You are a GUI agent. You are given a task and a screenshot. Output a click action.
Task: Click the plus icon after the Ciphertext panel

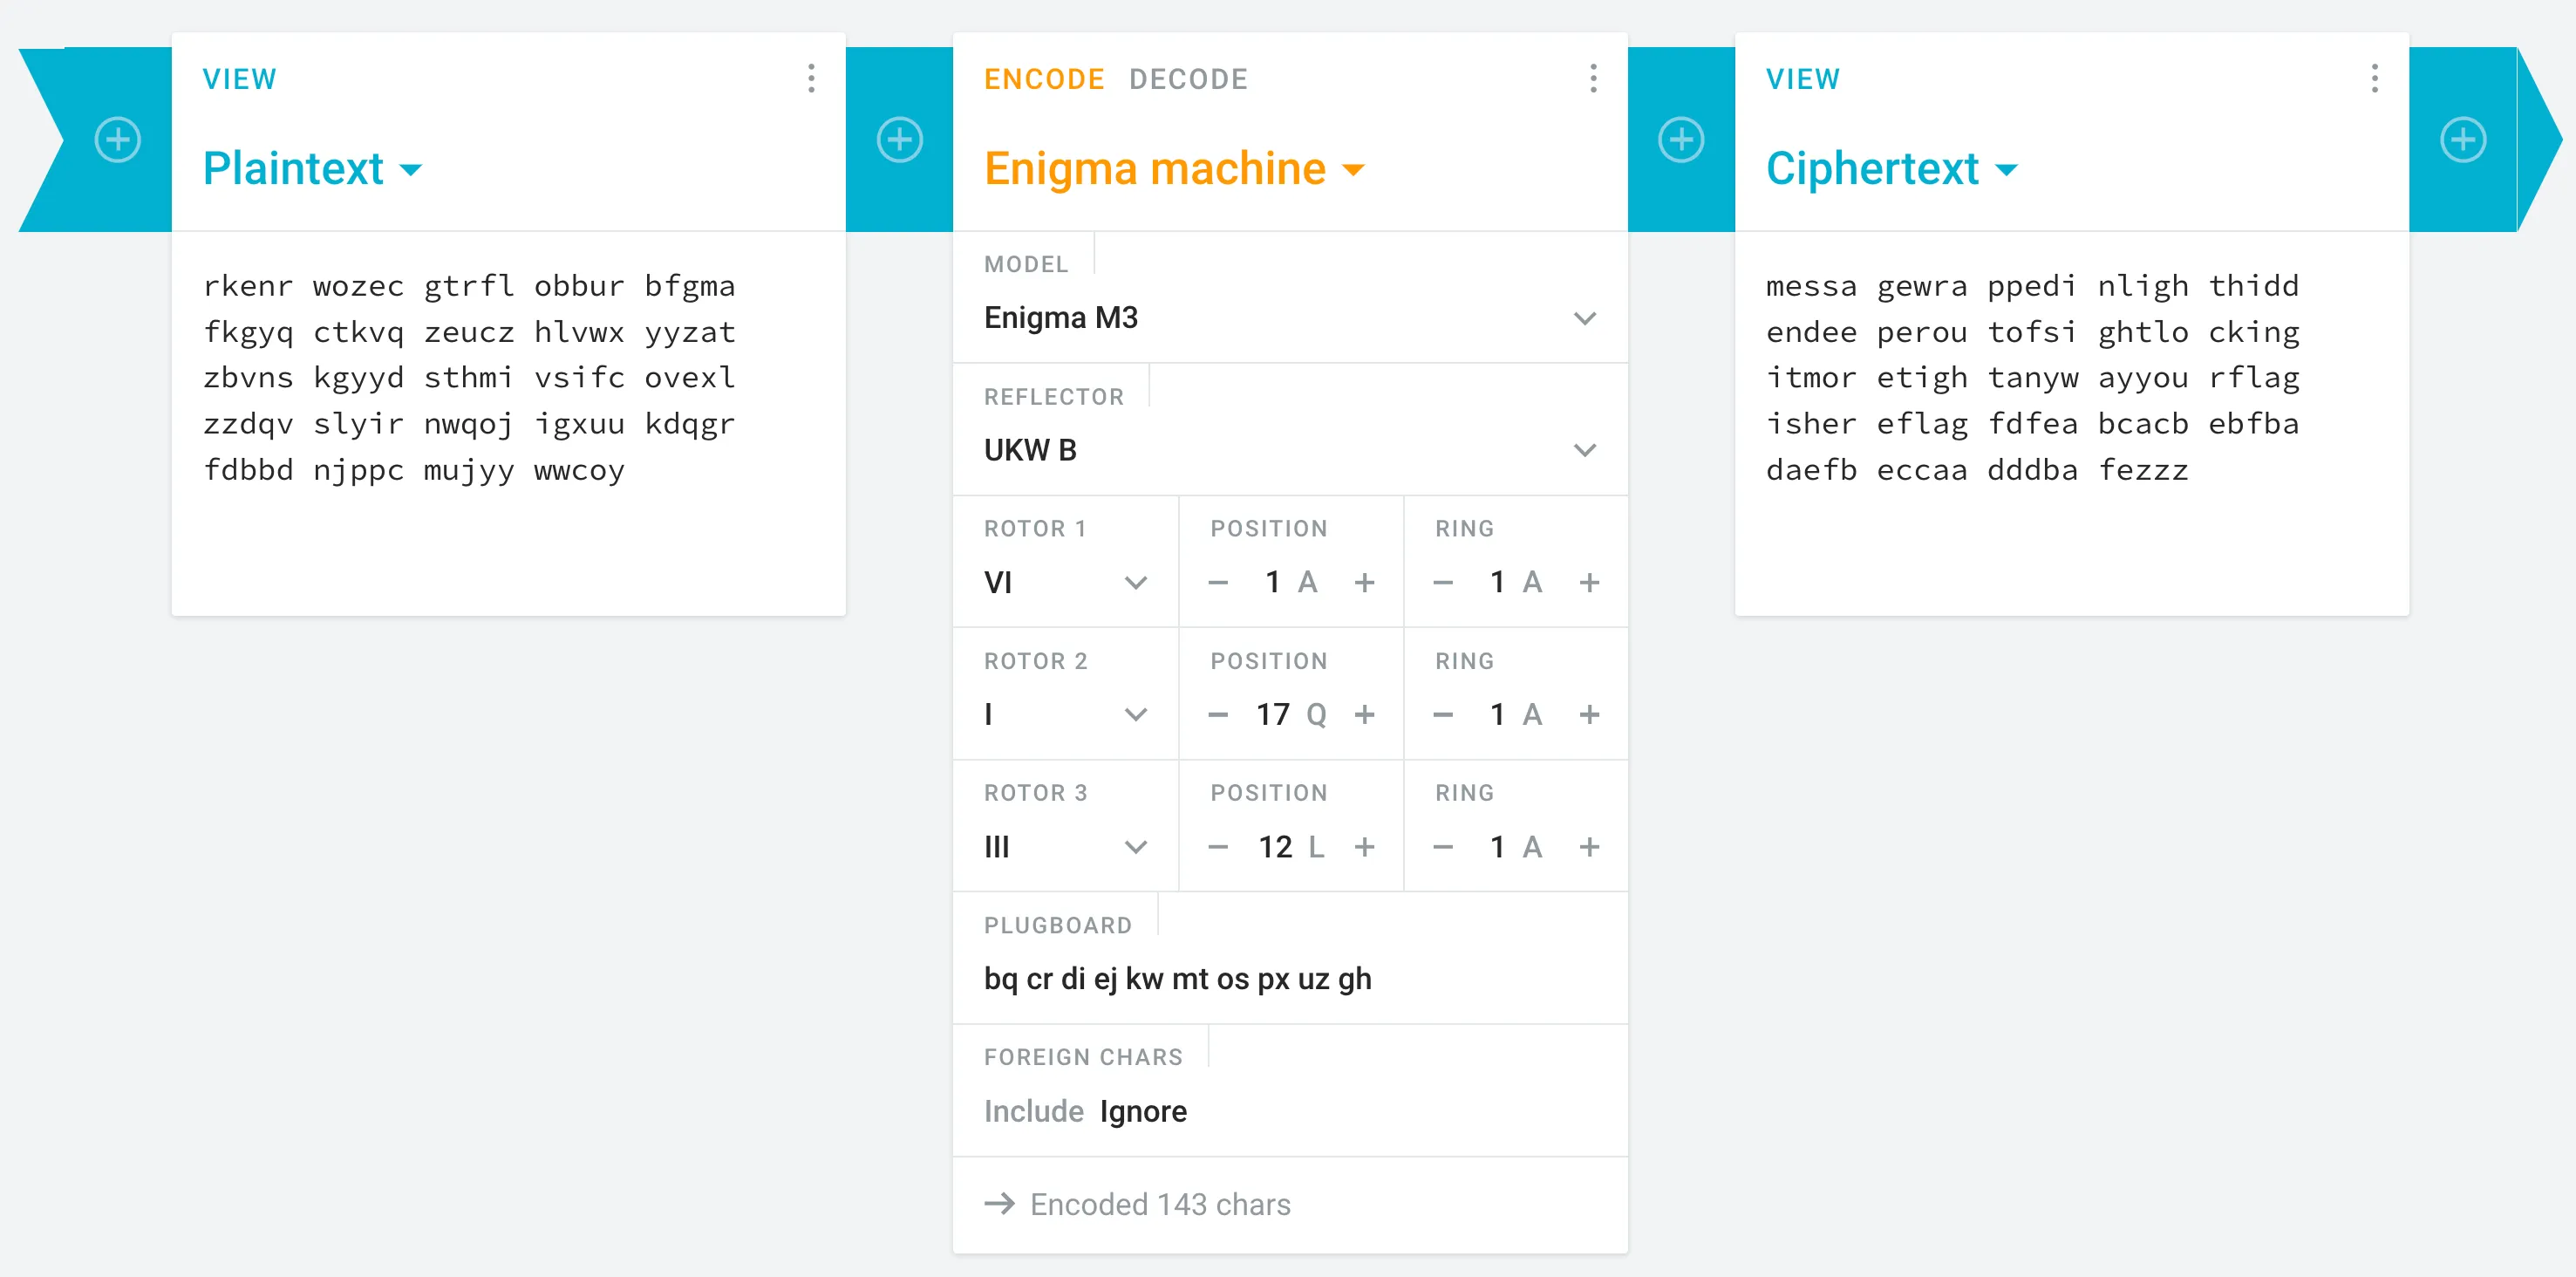pyautogui.click(x=2462, y=139)
